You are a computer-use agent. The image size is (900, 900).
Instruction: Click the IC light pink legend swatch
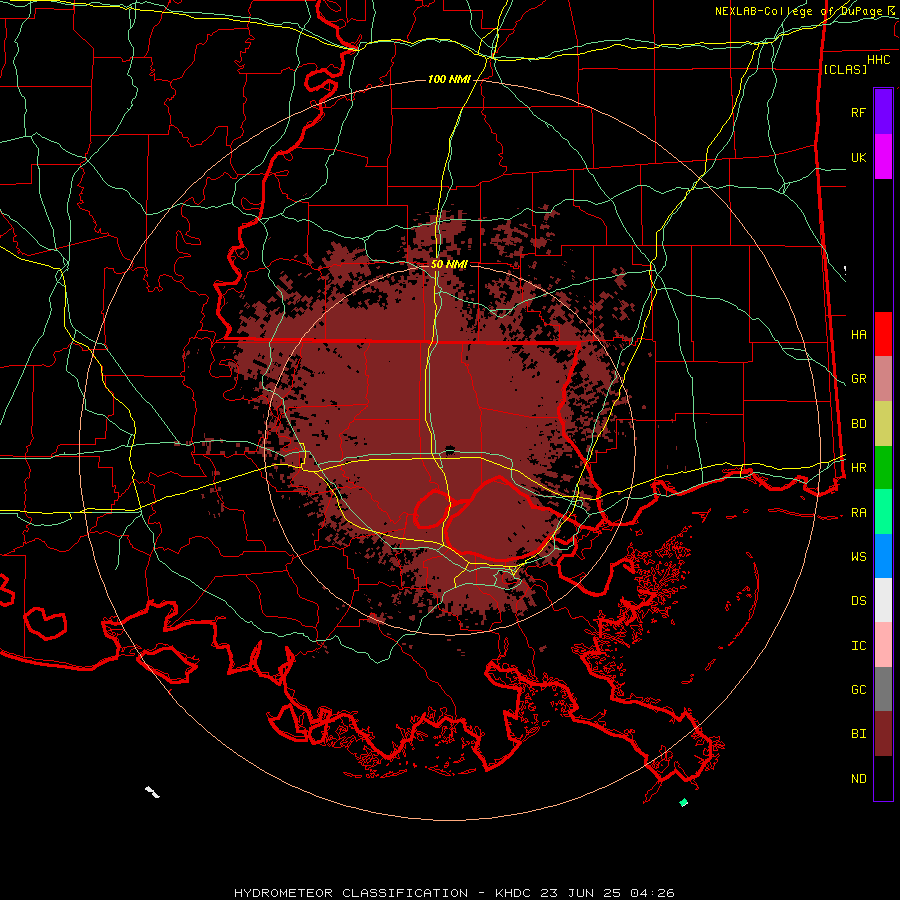point(883,645)
